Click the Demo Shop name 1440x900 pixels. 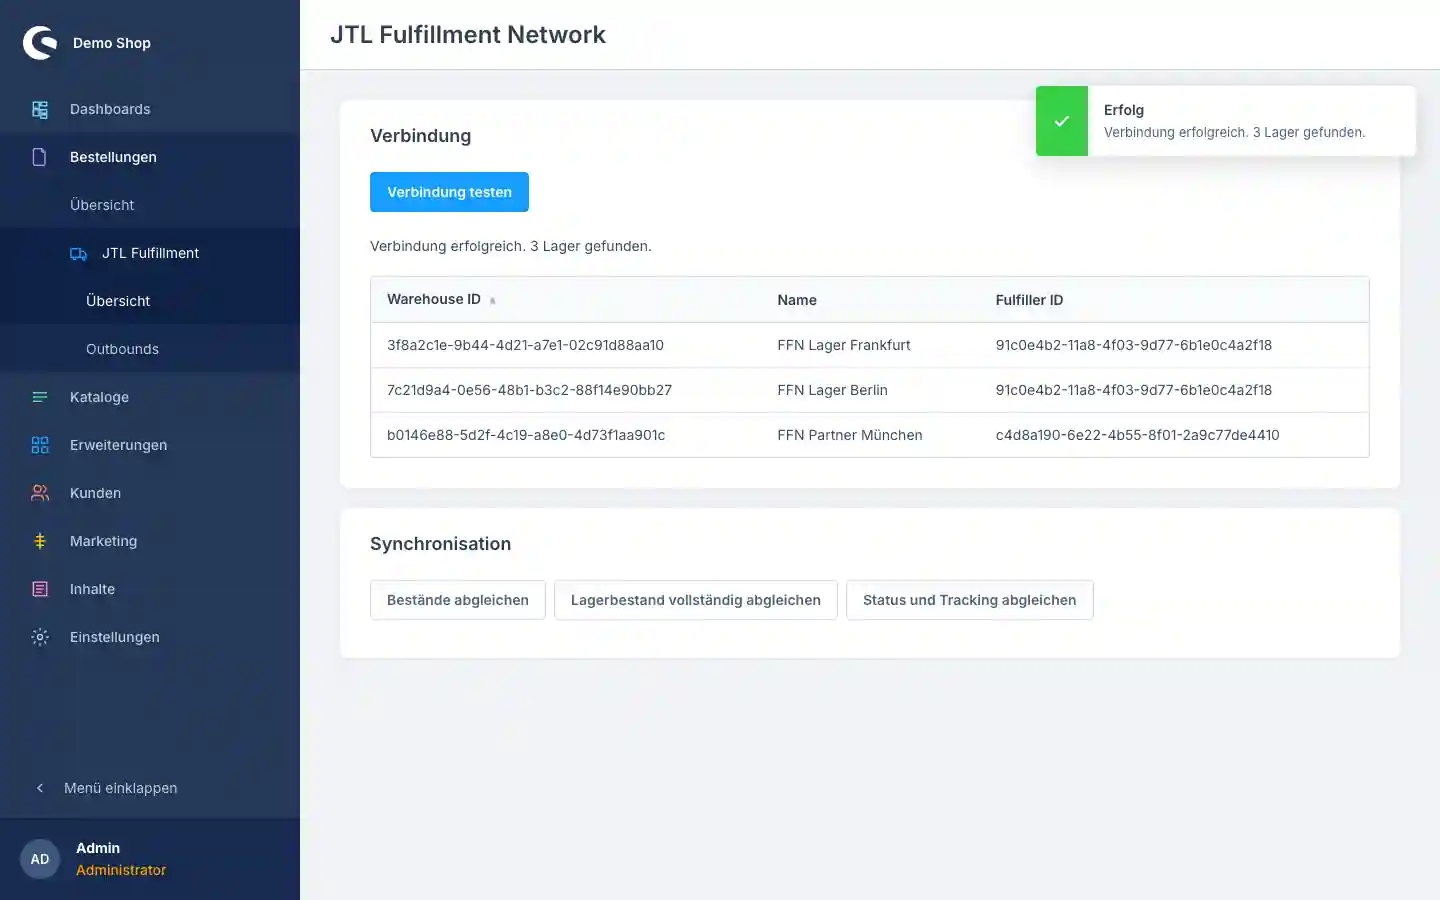[112, 43]
